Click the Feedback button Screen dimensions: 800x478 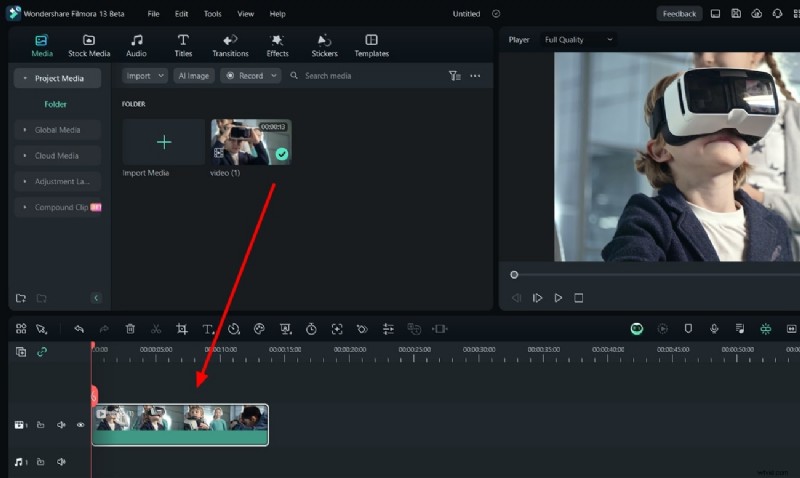click(679, 14)
